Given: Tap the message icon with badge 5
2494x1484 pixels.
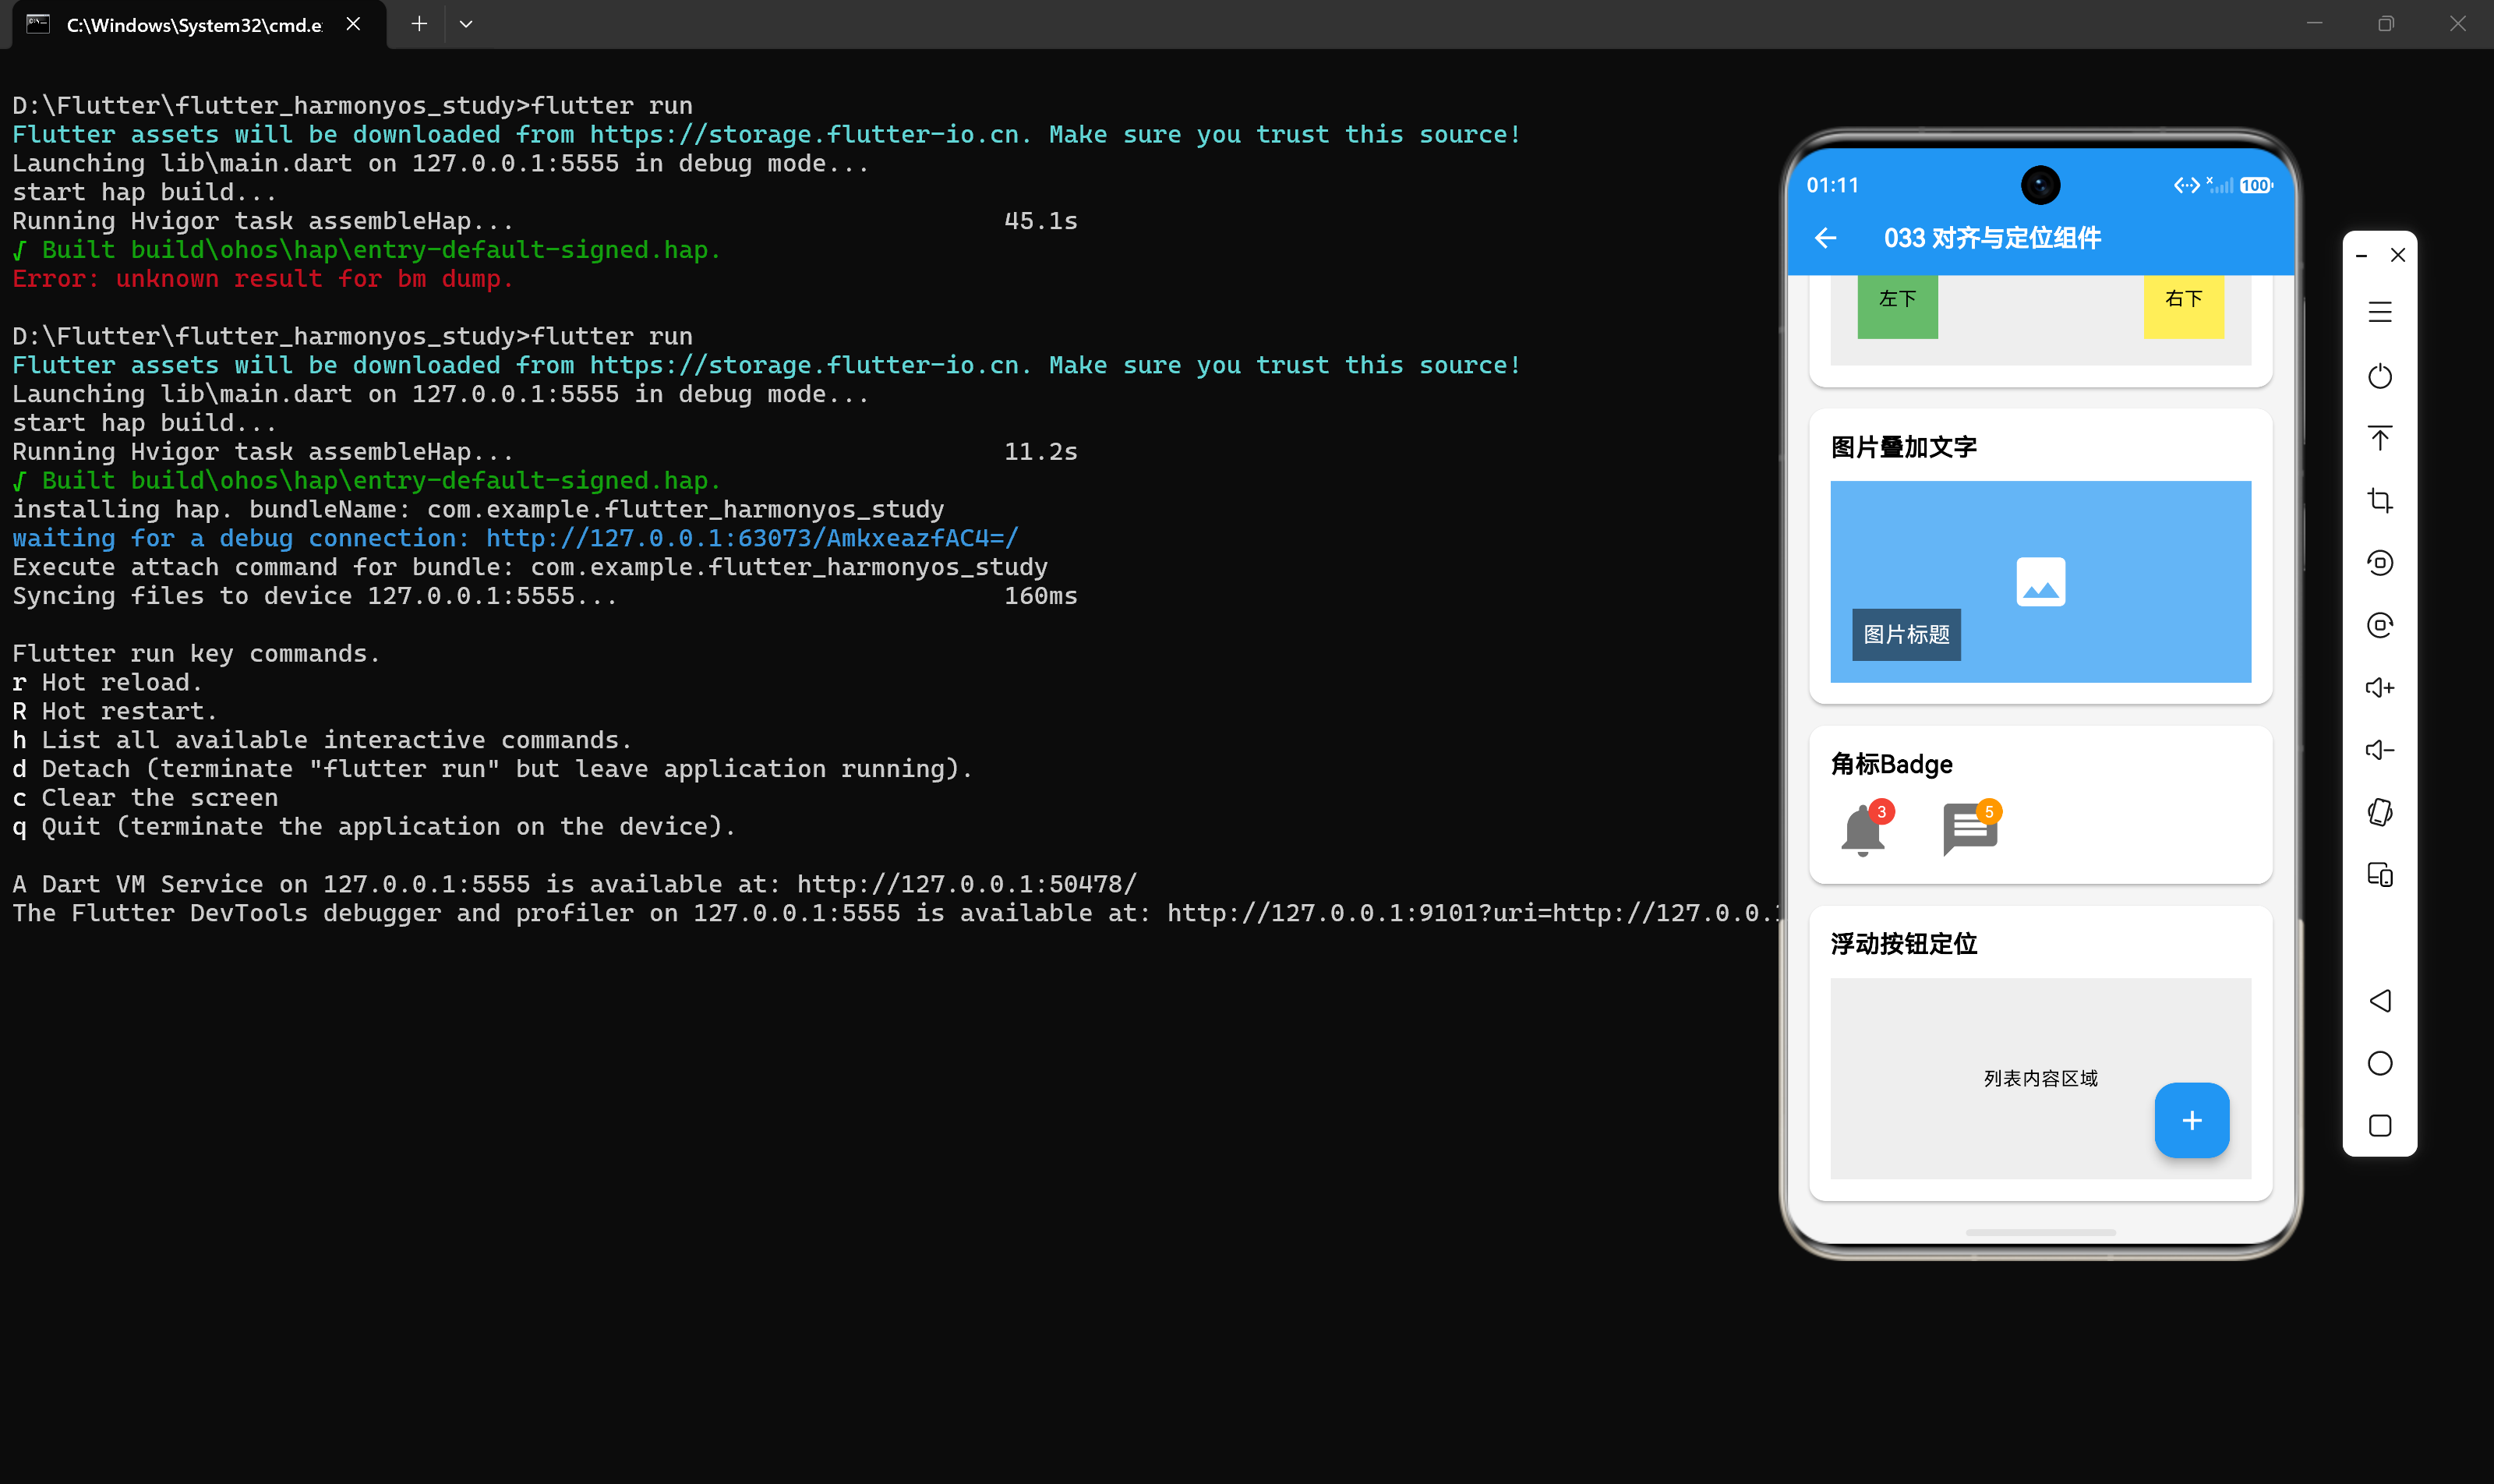Looking at the screenshot, I should (x=1970, y=829).
